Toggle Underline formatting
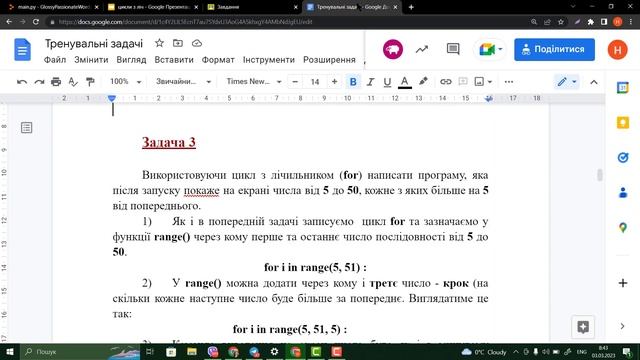This screenshot has height=360, width=640. (x=387, y=82)
